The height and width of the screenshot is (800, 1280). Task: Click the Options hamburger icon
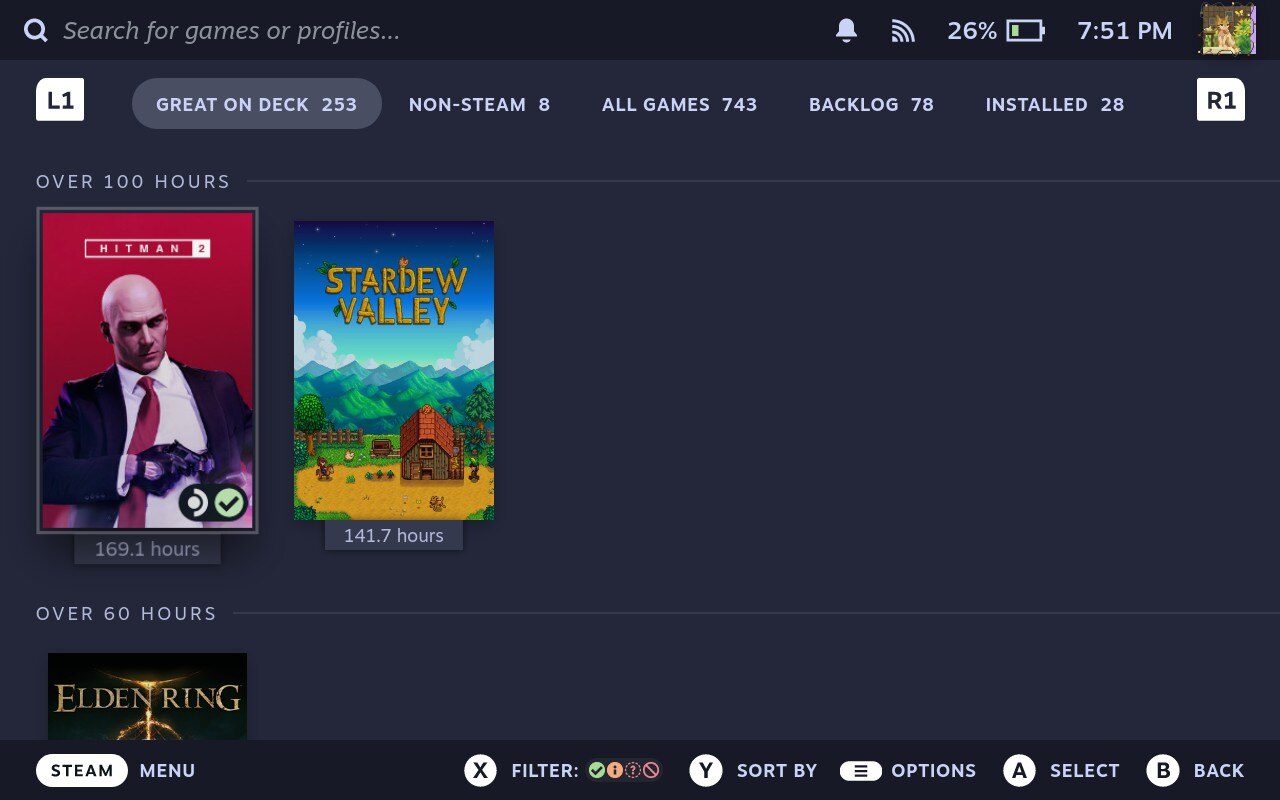860,770
